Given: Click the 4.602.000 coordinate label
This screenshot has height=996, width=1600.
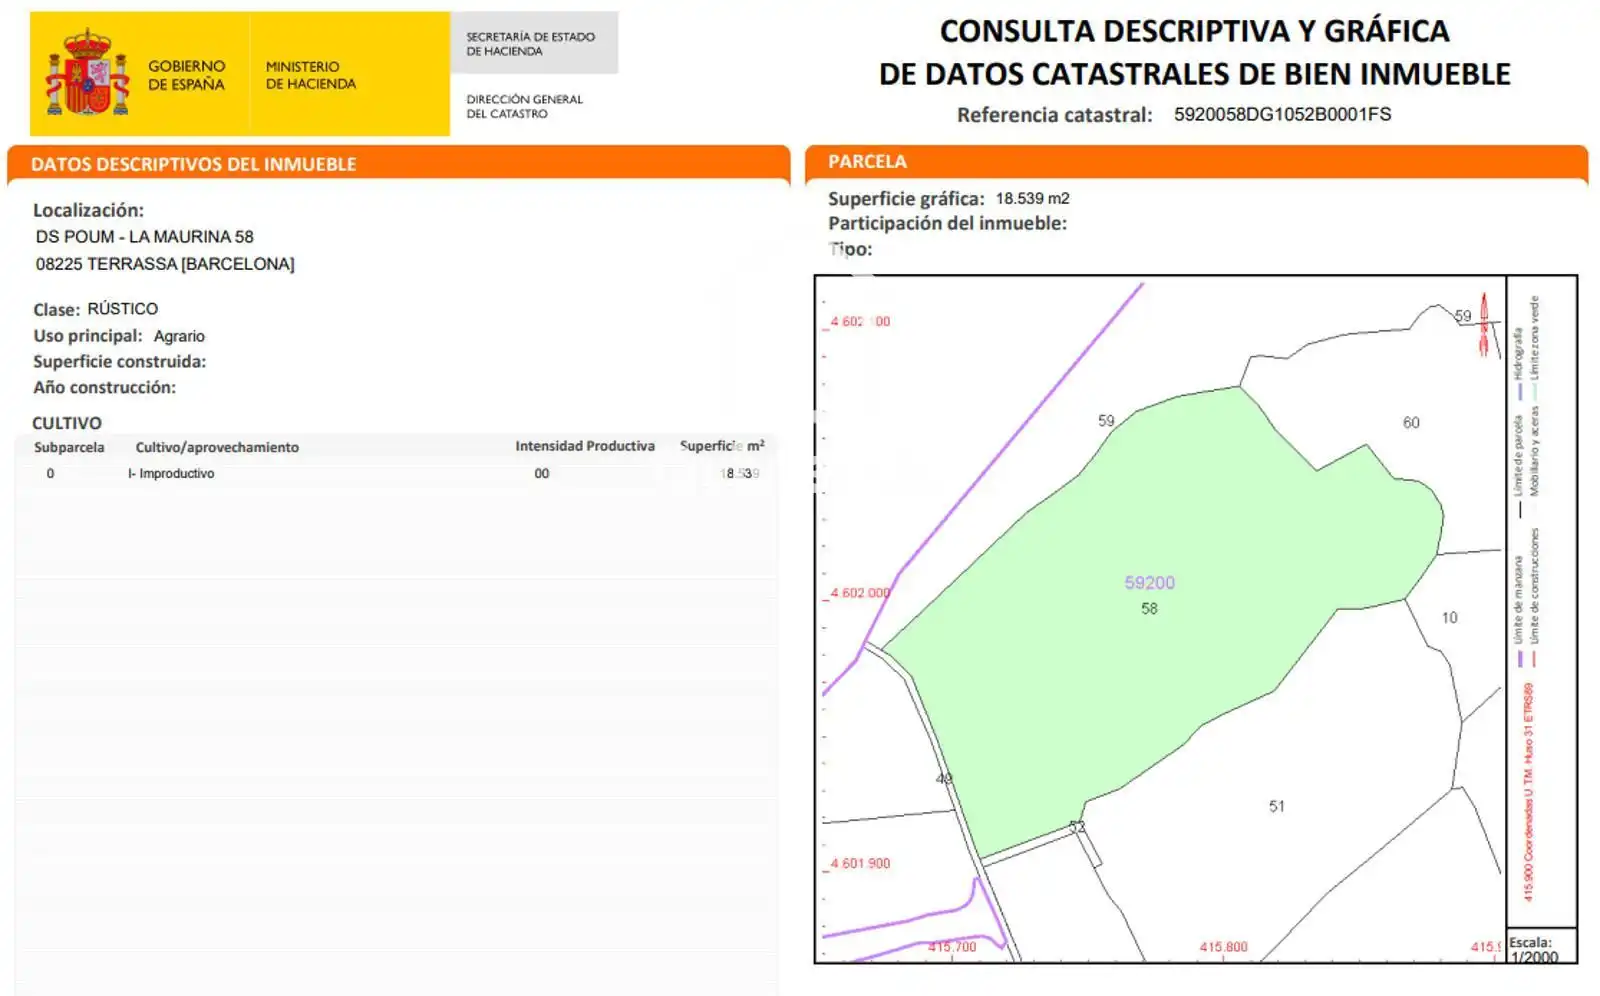Looking at the screenshot, I should tap(859, 593).
